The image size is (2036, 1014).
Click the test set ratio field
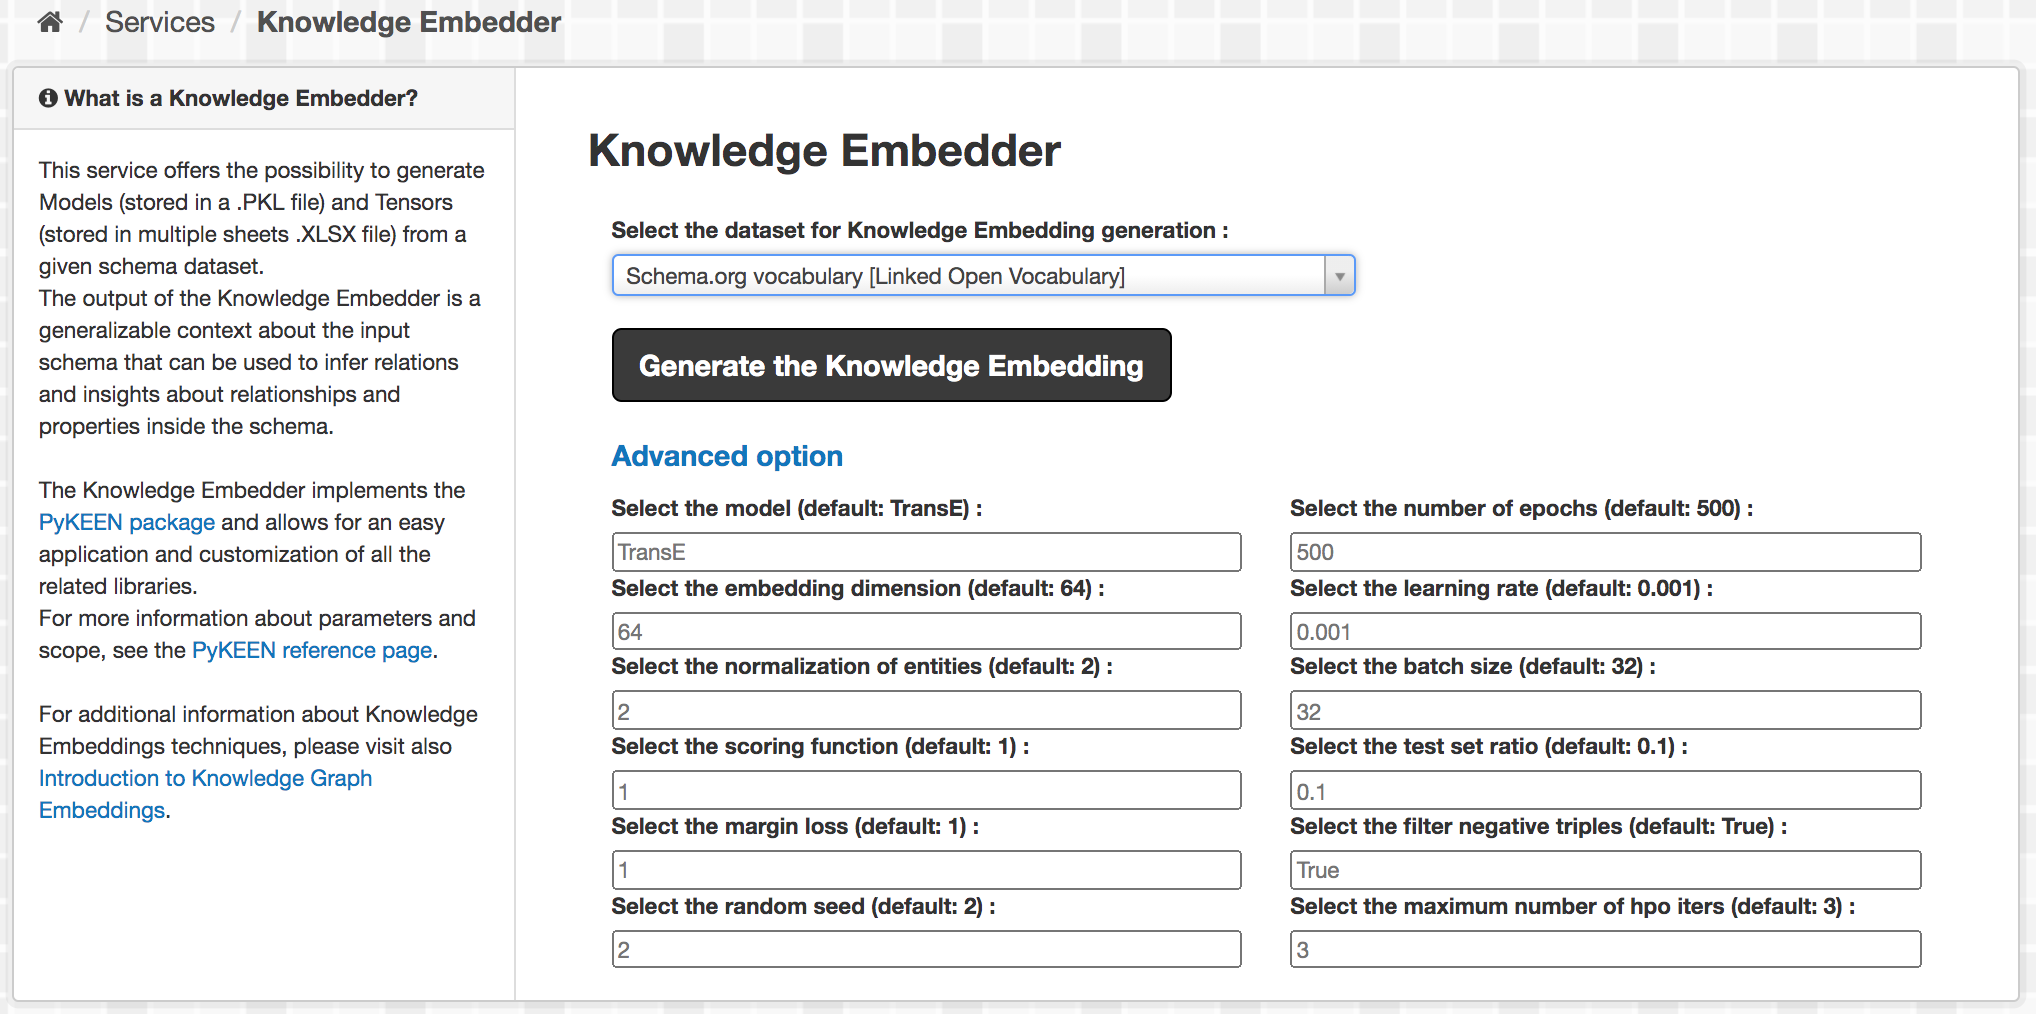[1605, 791]
